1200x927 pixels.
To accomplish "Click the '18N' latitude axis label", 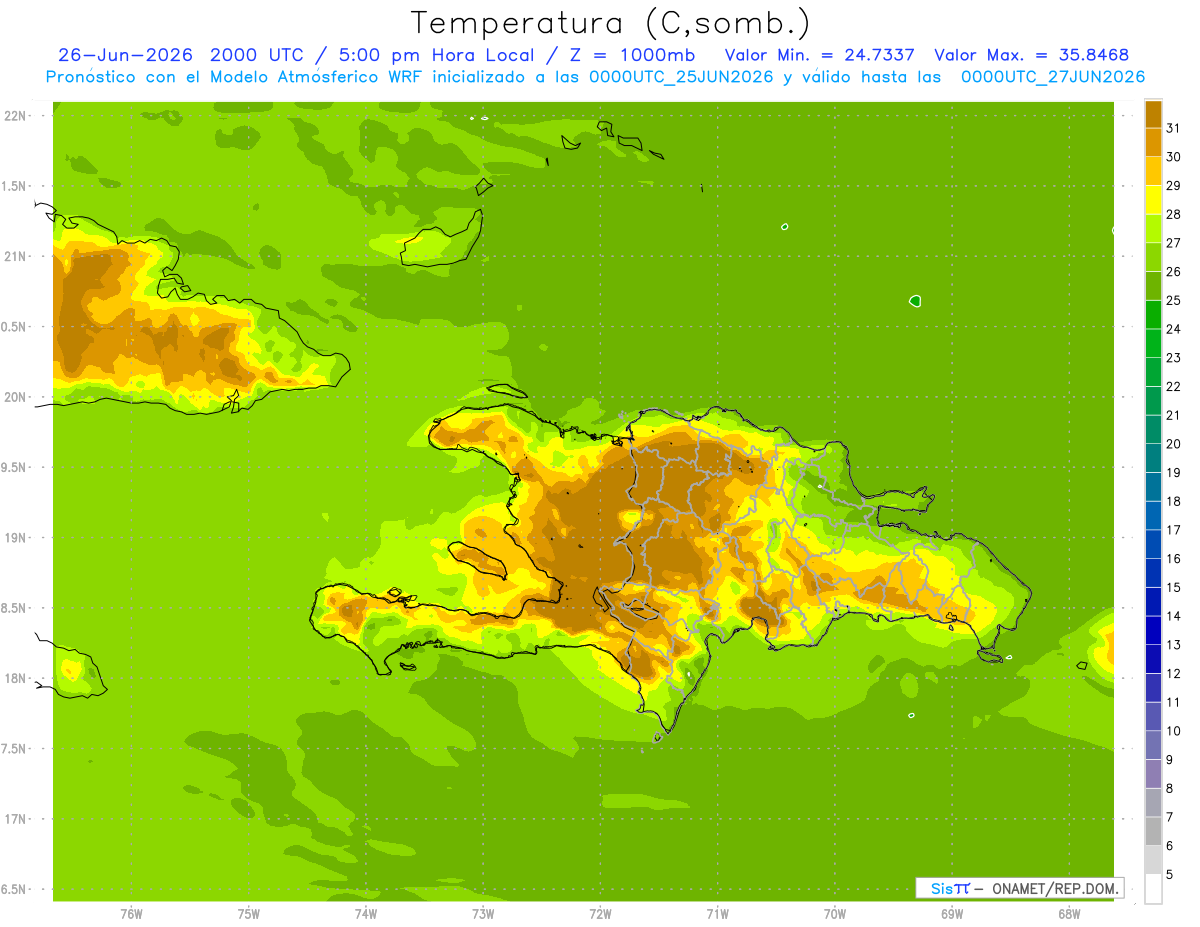I will (16, 679).
